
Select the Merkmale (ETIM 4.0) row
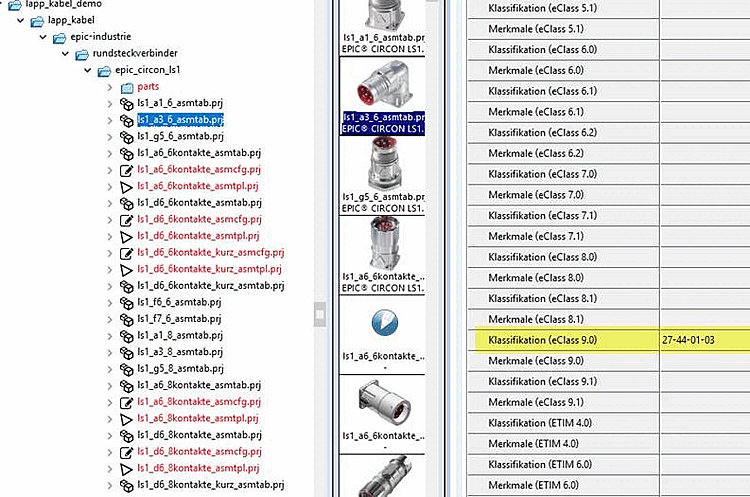(x=608, y=444)
